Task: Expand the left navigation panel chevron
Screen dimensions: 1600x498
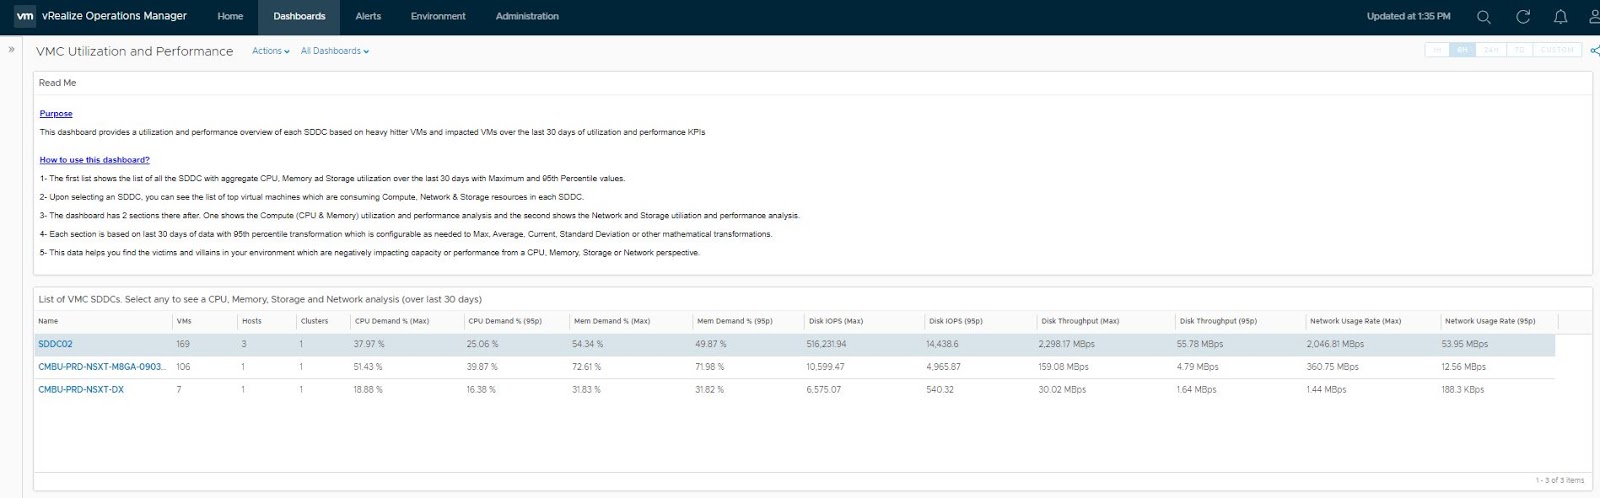Action: tap(12, 49)
